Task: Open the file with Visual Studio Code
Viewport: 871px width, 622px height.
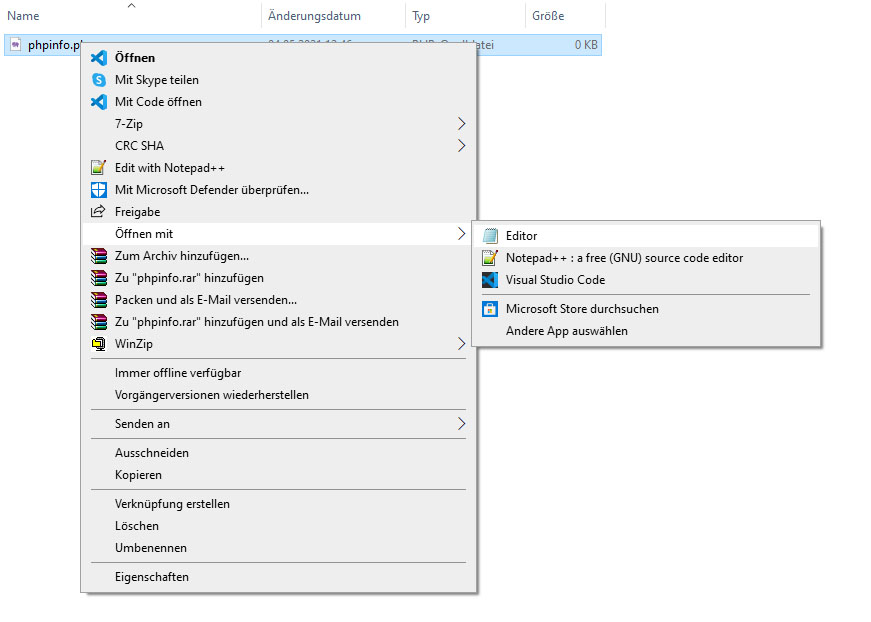Action: (x=646, y=280)
